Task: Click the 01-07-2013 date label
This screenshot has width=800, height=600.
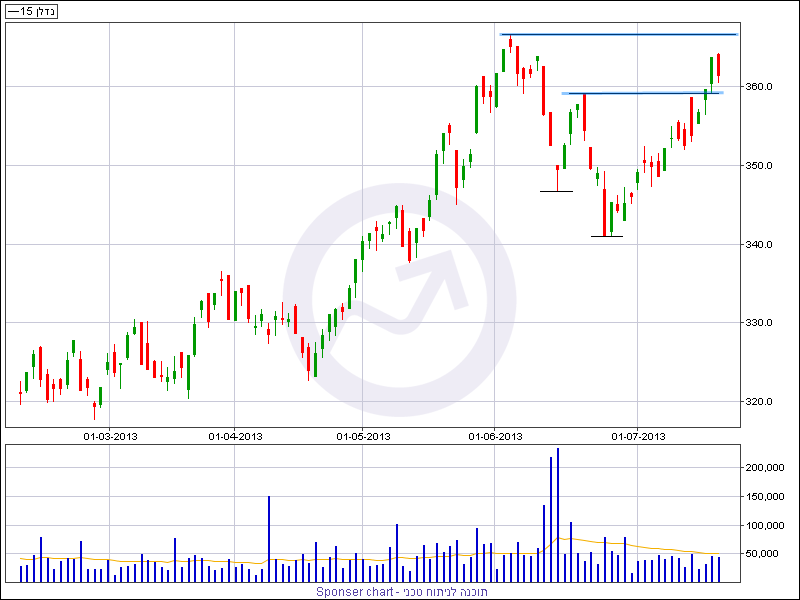Action: pos(638,436)
